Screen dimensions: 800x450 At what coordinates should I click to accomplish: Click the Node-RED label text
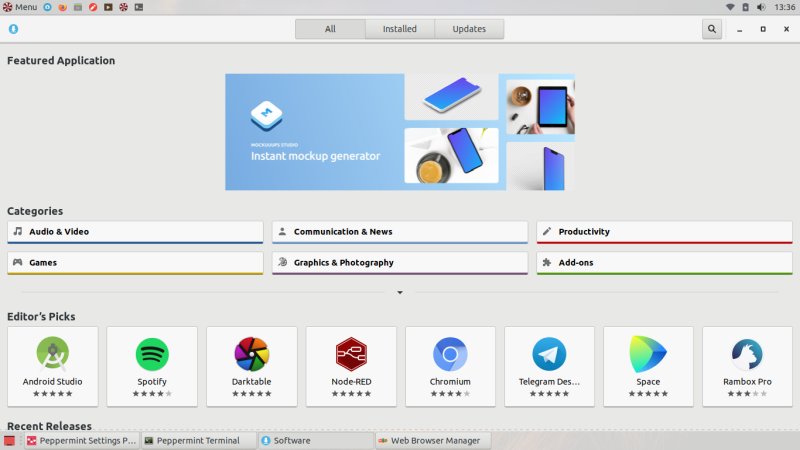tap(351, 382)
